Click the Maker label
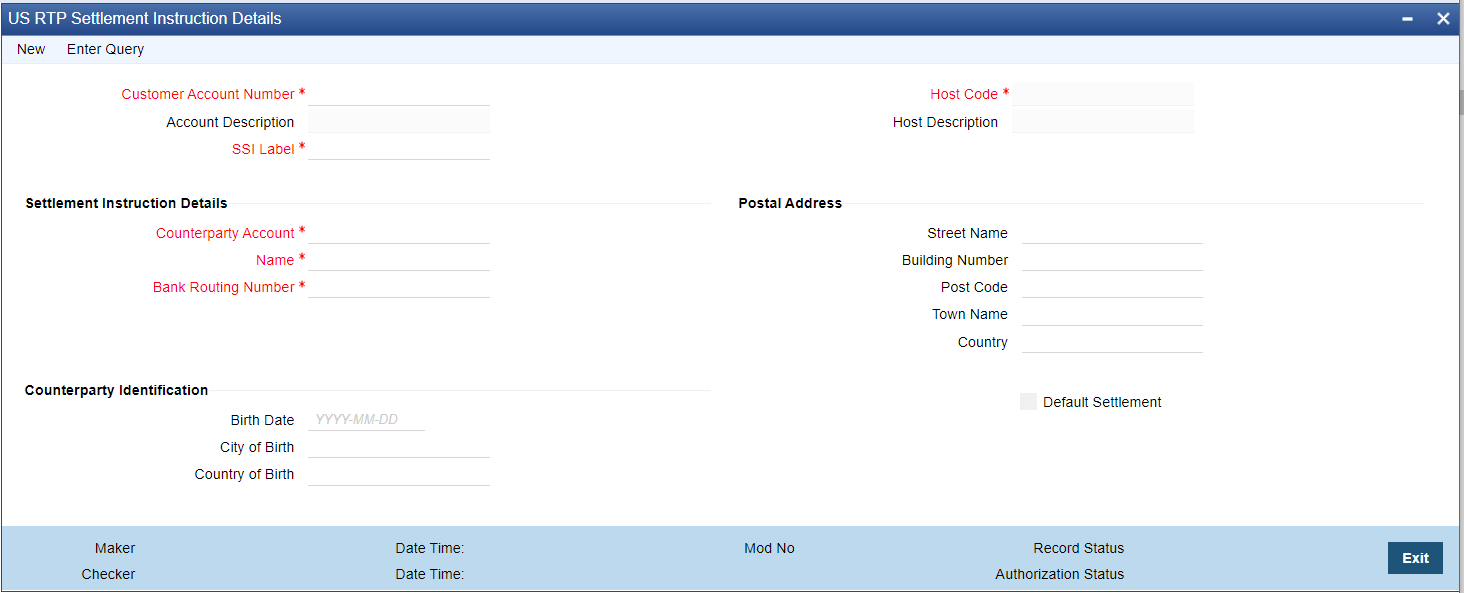1464x593 pixels. point(115,548)
